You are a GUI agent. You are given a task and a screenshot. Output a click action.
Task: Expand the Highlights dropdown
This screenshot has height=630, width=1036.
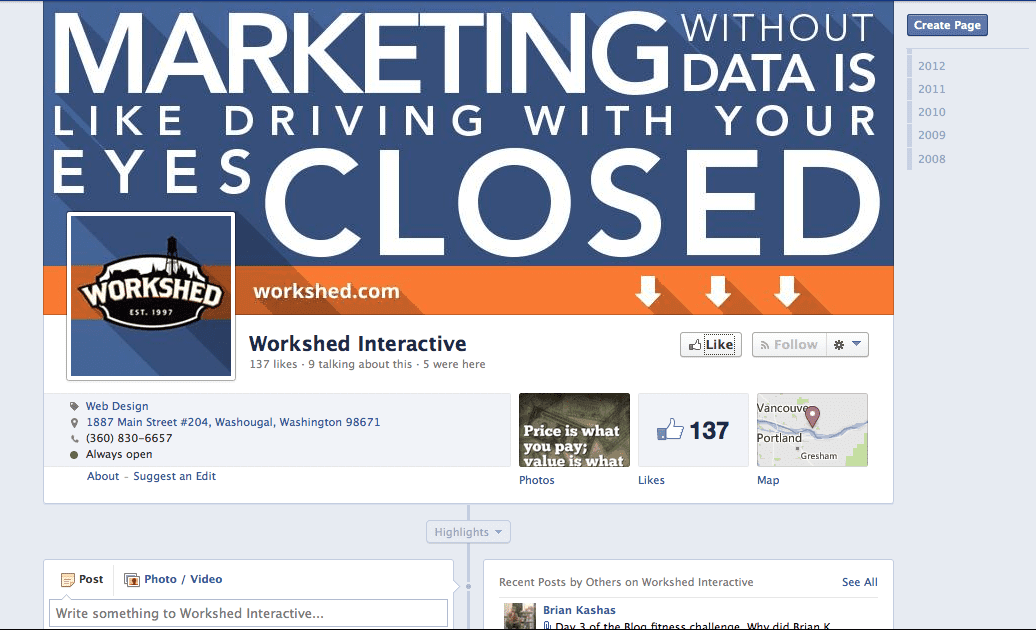coord(468,532)
